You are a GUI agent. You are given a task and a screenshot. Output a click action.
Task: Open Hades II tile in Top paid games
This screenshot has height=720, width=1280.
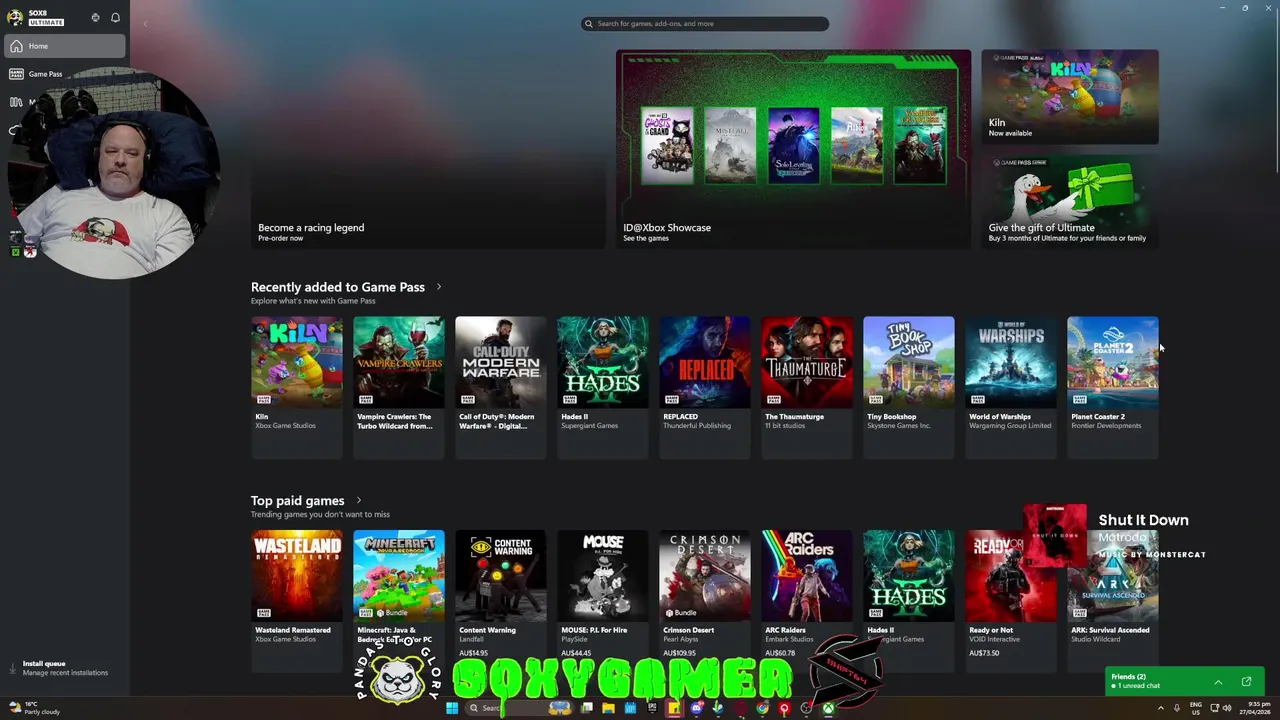point(909,600)
